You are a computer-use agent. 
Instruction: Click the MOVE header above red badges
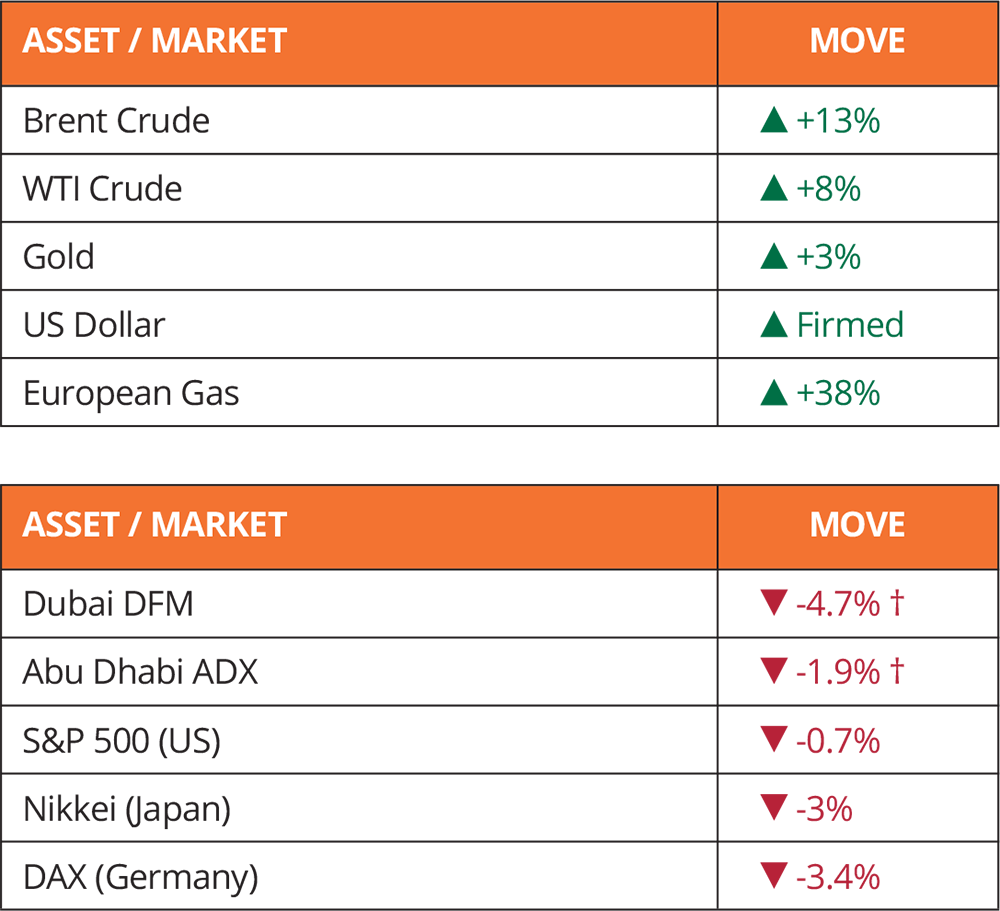(857, 525)
